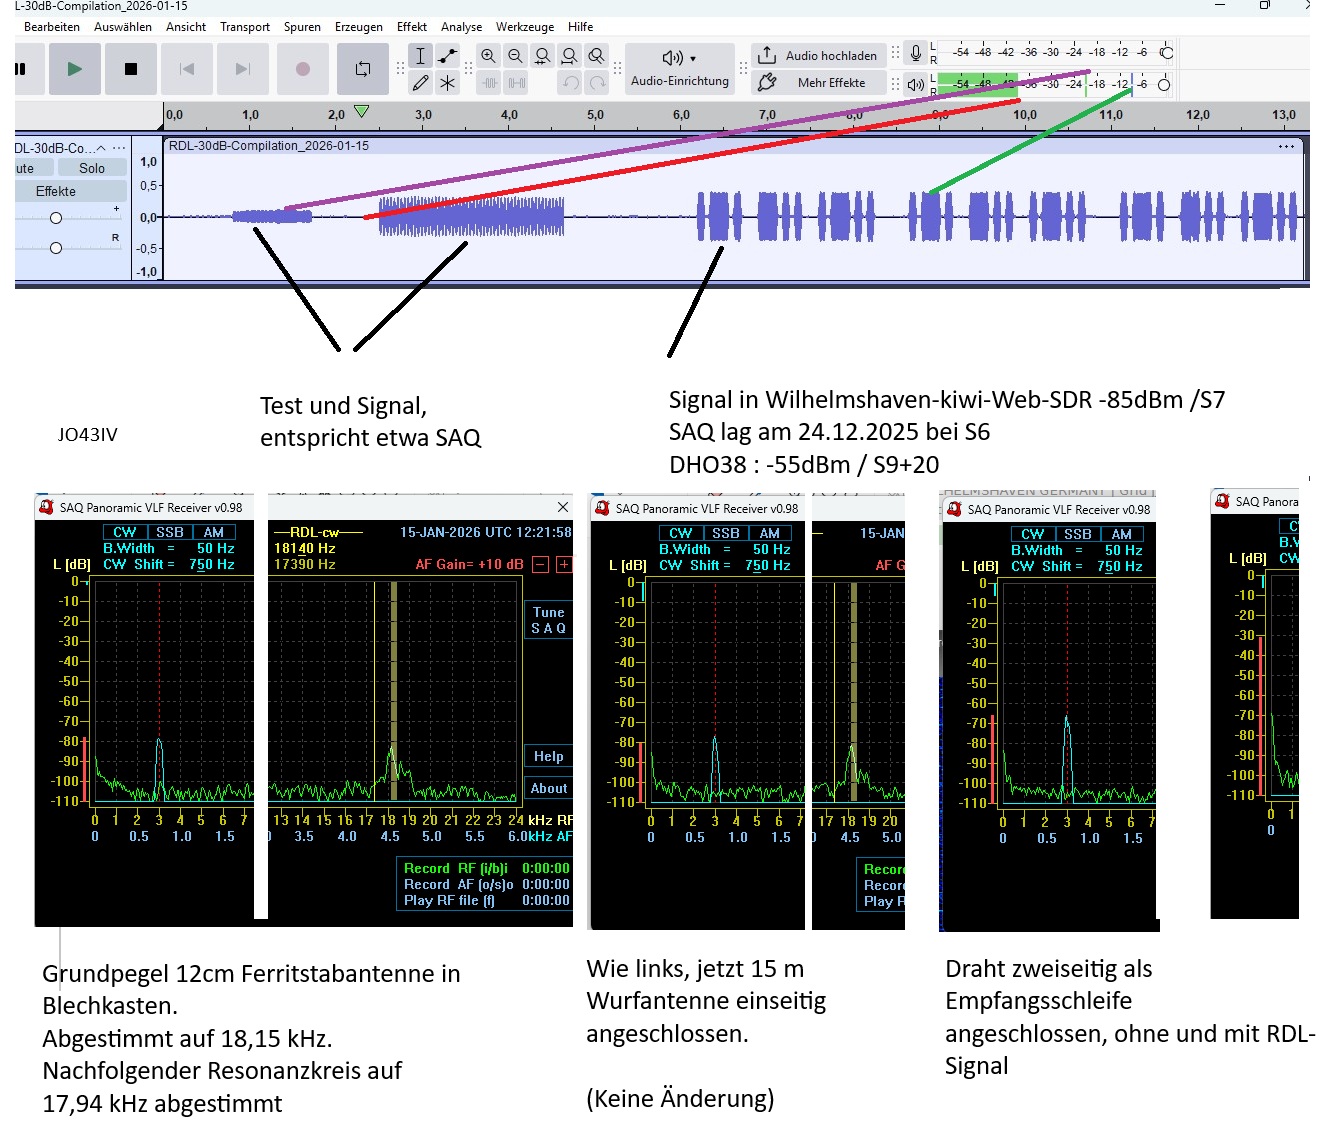This screenshot has height=1140, width=1326.
Task: Open the Werkzeuge menu
Action: point(525,27)
